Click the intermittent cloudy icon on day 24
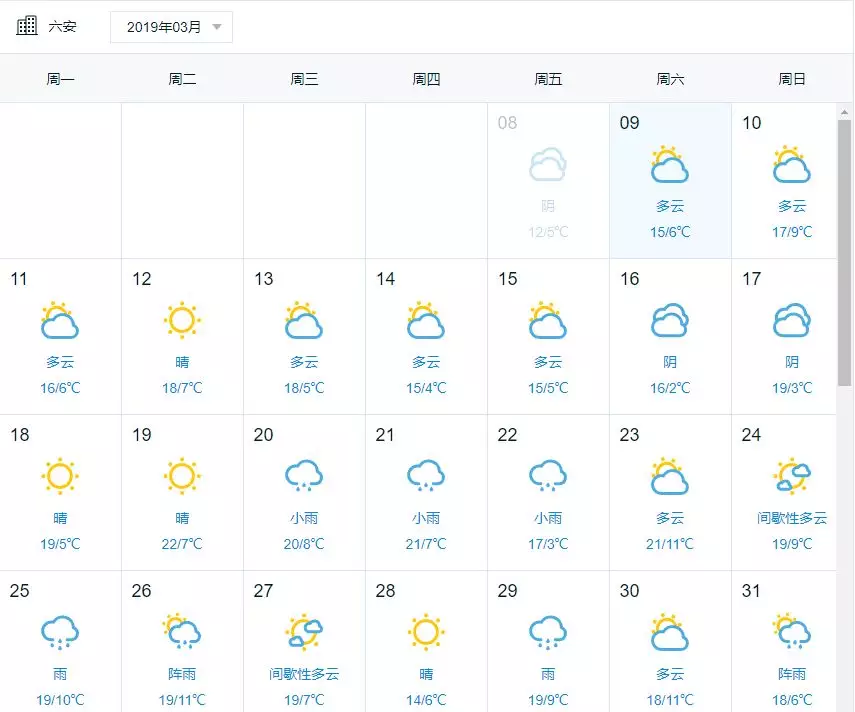Screen dimensions: 855x712 click(x=792, y=476)
